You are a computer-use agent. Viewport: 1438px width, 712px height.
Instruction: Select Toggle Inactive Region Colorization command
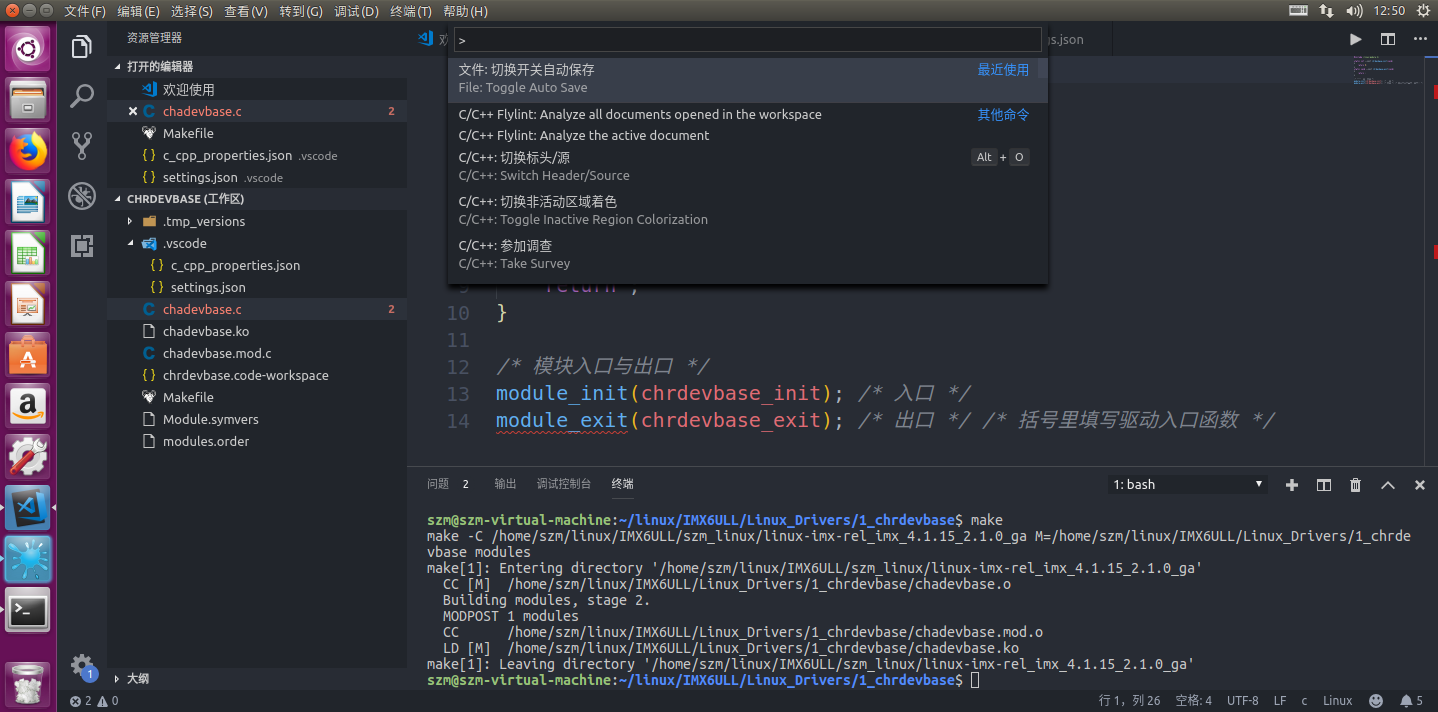(747, 211)
